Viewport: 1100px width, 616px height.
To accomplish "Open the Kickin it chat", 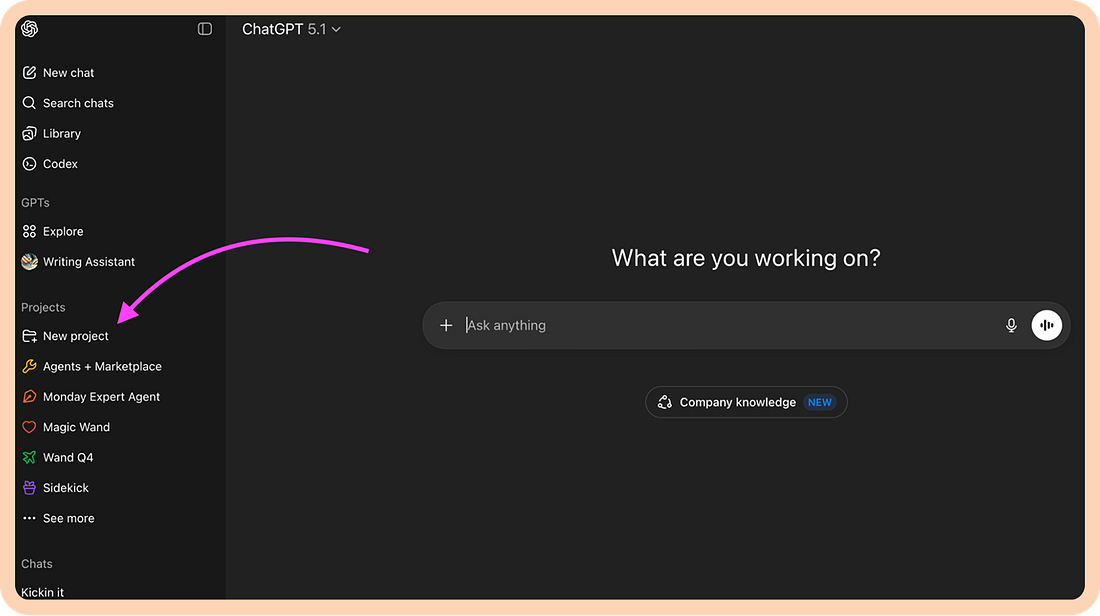I will pyautogui.click(x=42, y=593).
